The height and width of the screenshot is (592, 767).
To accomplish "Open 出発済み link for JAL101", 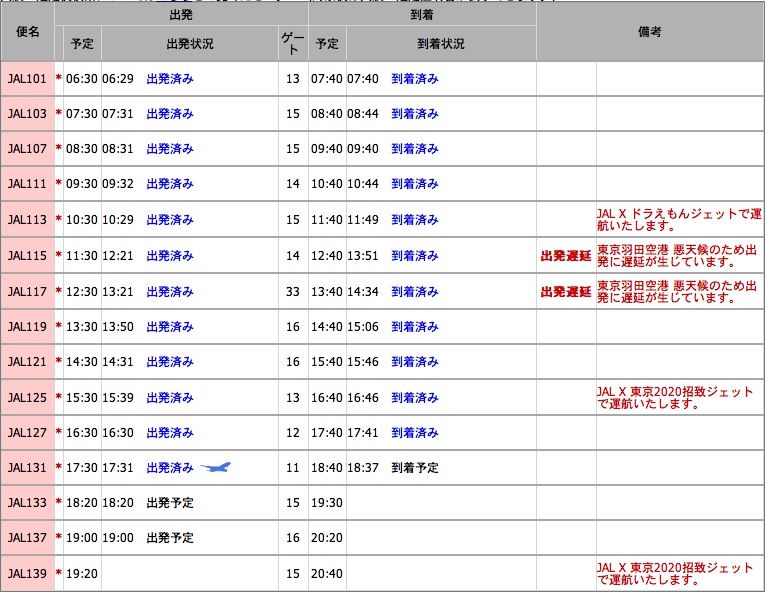I will (x=170, y=79).
